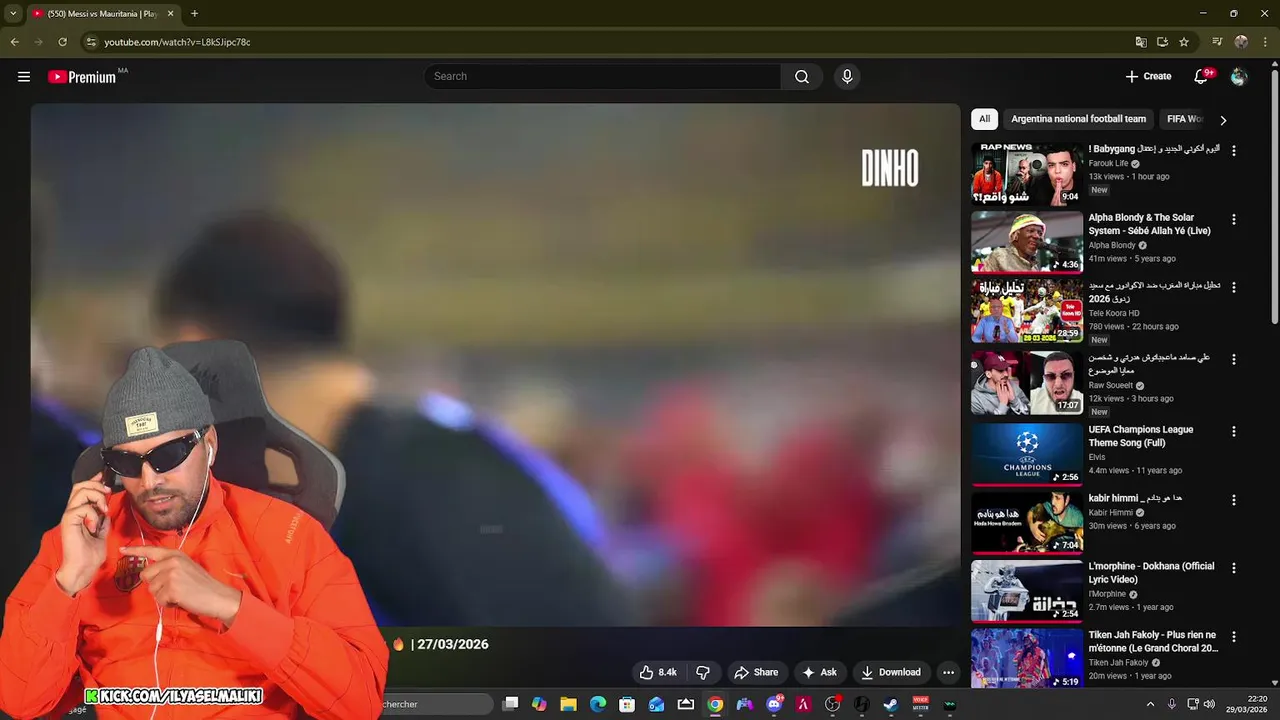
Task: Open options for L'morphine Dokhana video
Action: (1233, 567)
